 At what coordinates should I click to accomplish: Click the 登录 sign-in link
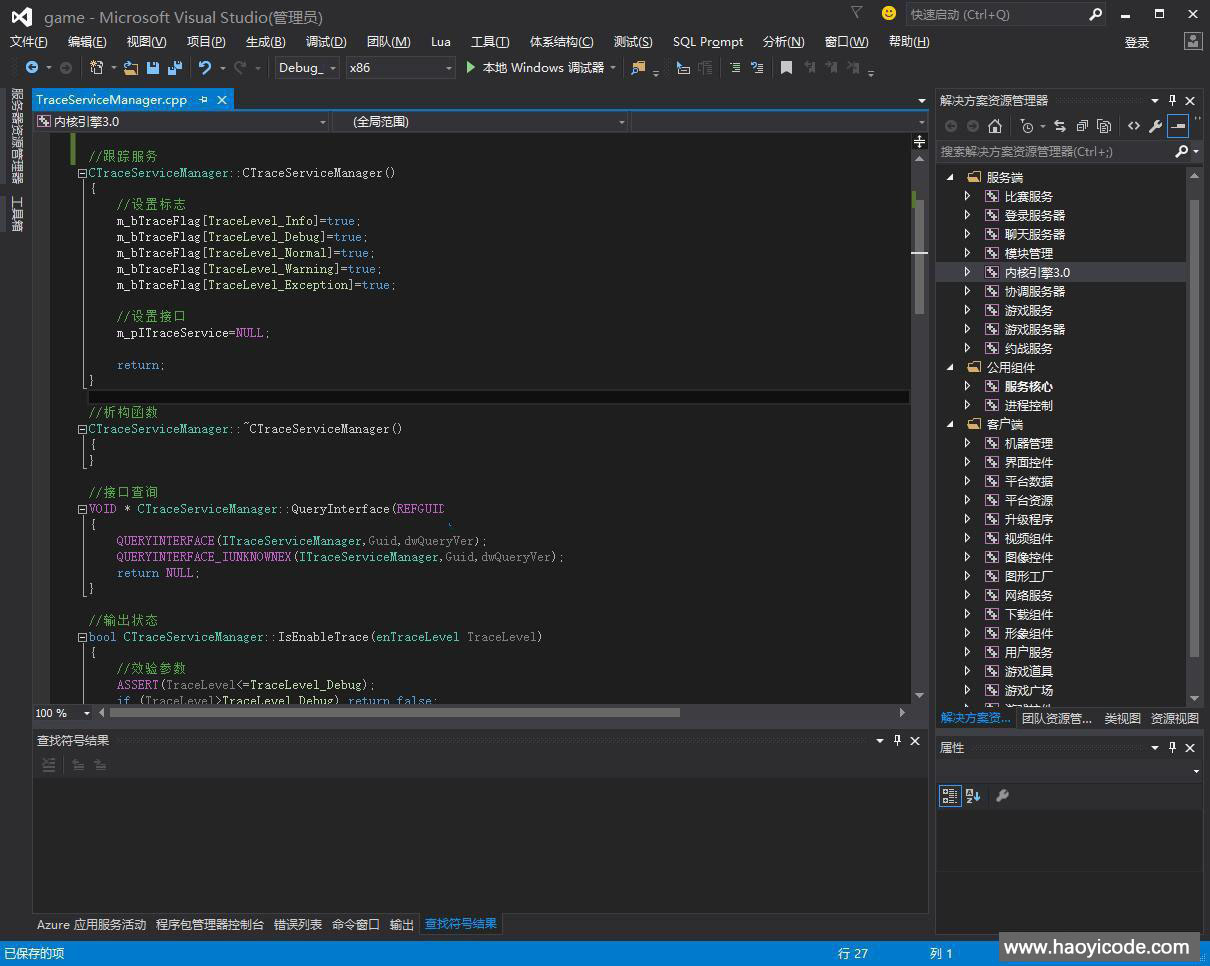[1137, 42]
